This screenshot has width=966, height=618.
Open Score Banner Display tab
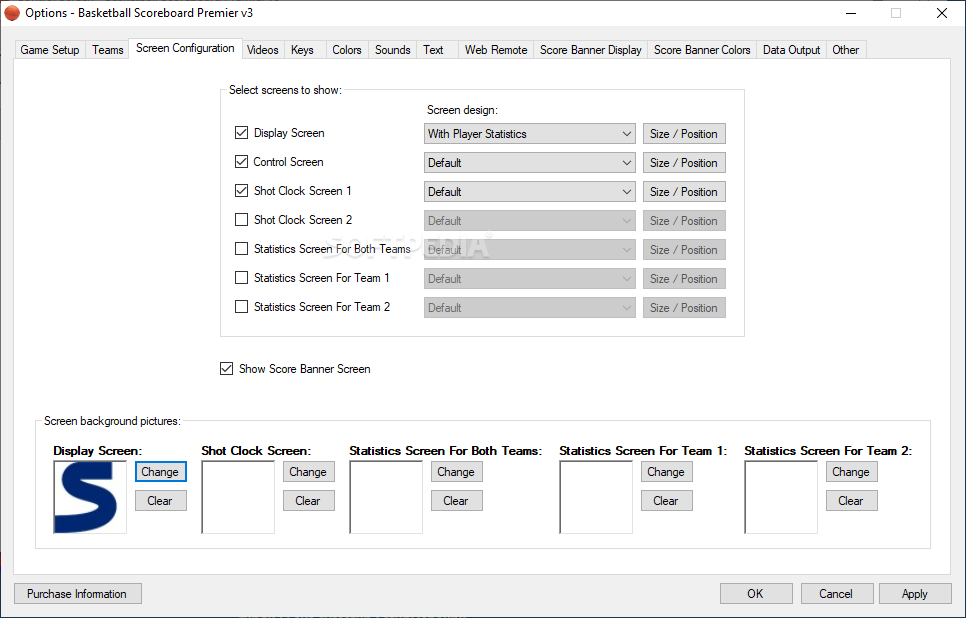tap(591, 50)
